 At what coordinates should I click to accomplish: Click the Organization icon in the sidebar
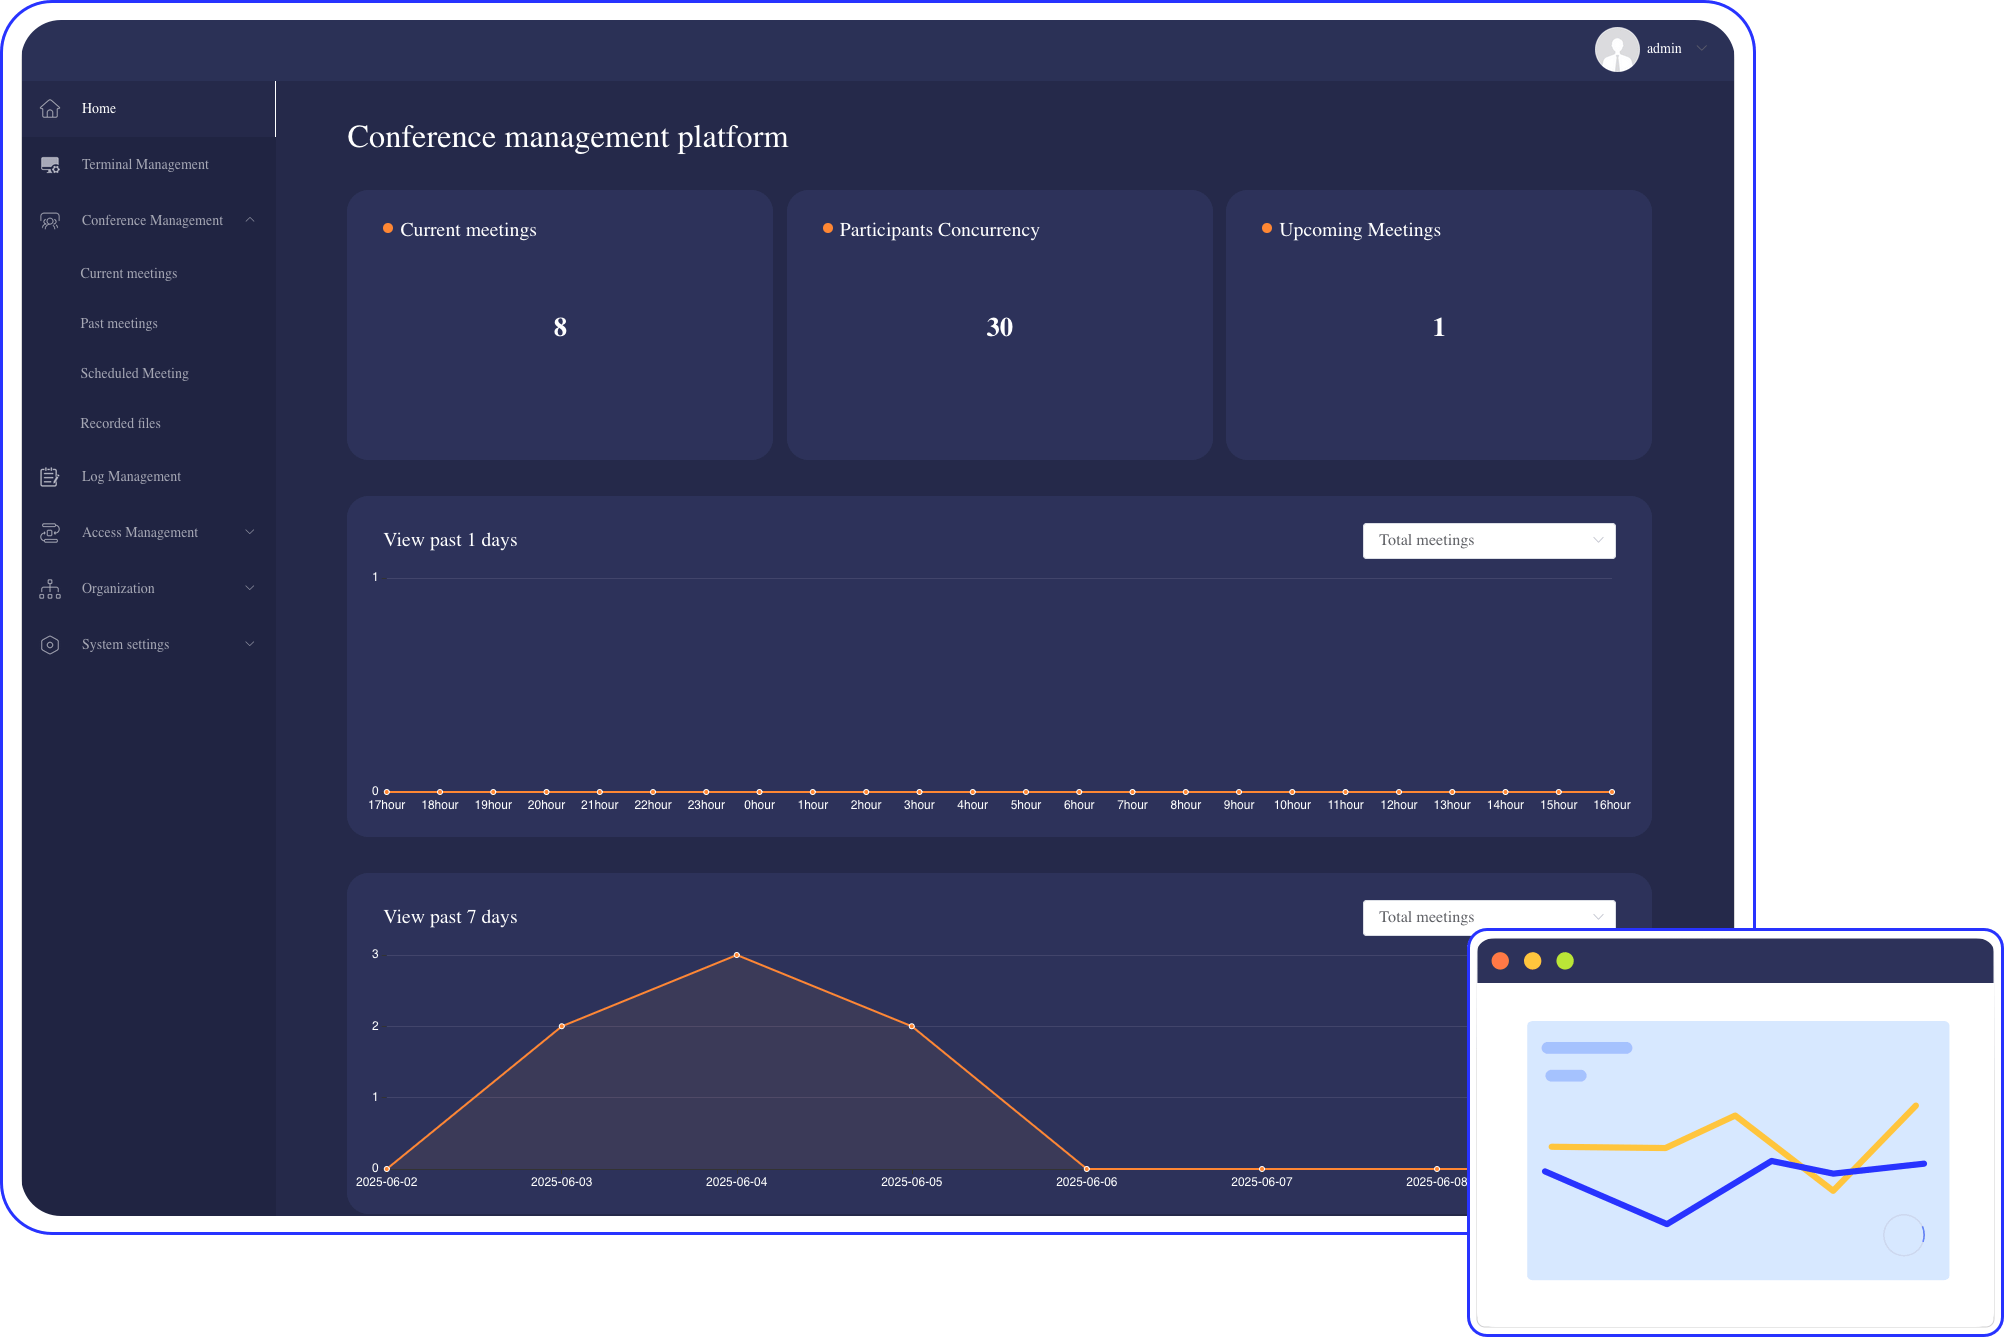pyautogui.click(x=50, y=588)
